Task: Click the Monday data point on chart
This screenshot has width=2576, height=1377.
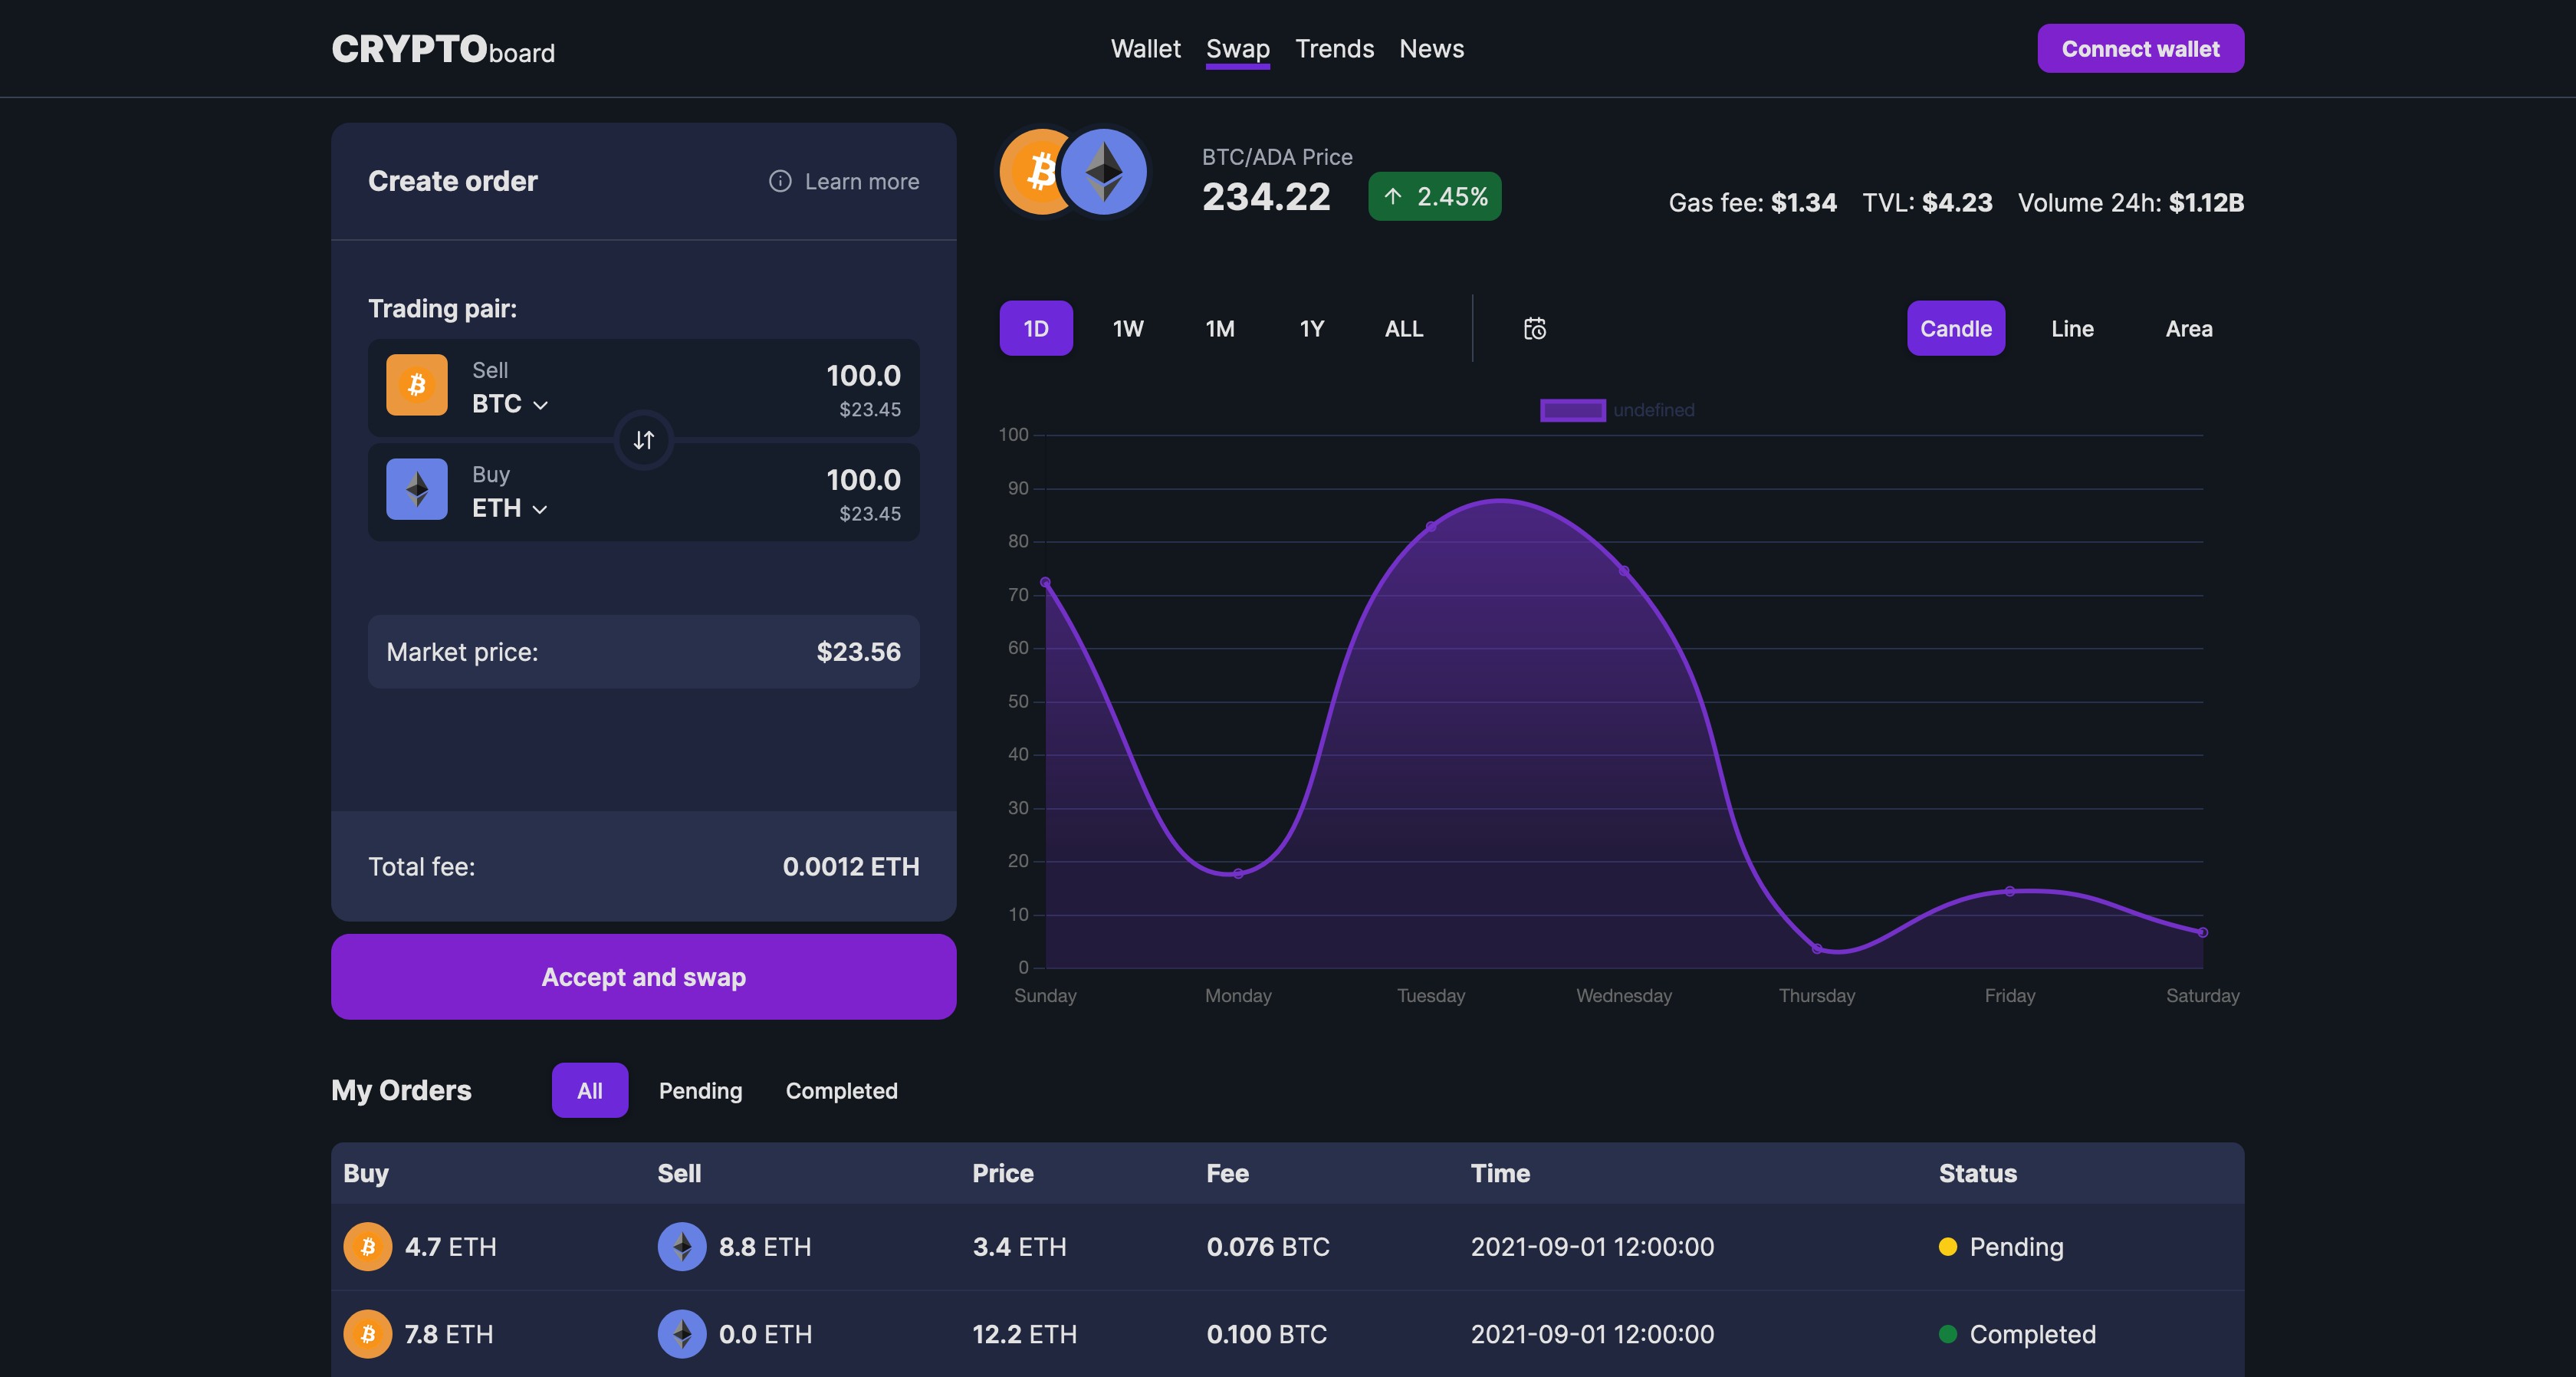Action: pyautogui.click(x=1238, y=874)
